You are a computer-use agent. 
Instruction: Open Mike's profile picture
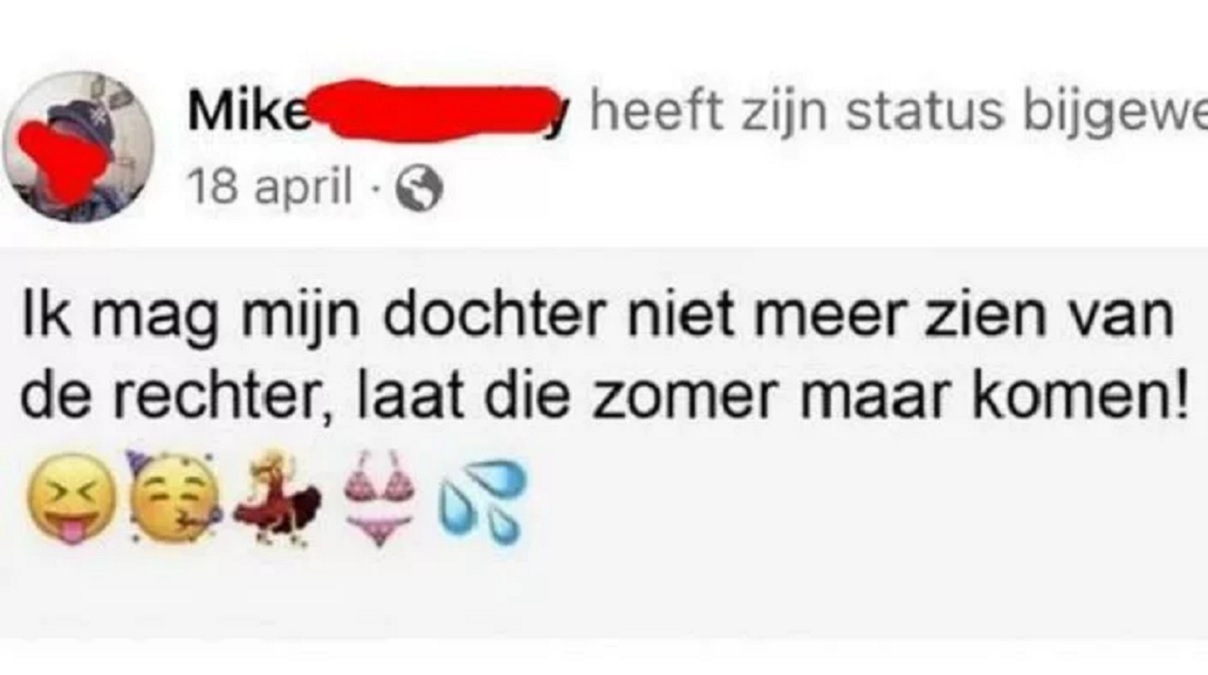[x=77, y=146]
